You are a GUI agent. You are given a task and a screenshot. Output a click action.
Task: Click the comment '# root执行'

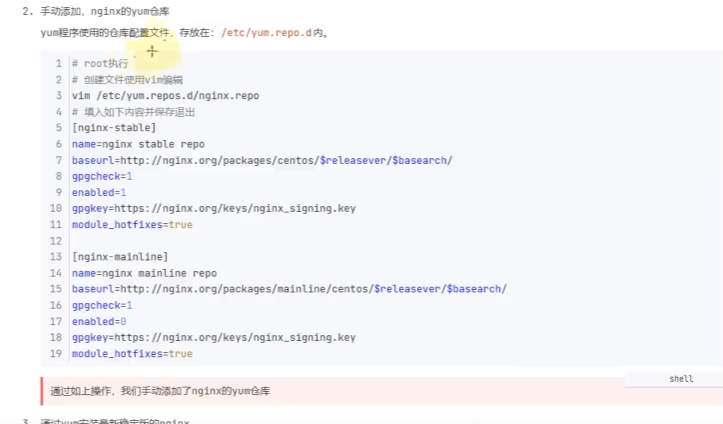click(100, 64)
